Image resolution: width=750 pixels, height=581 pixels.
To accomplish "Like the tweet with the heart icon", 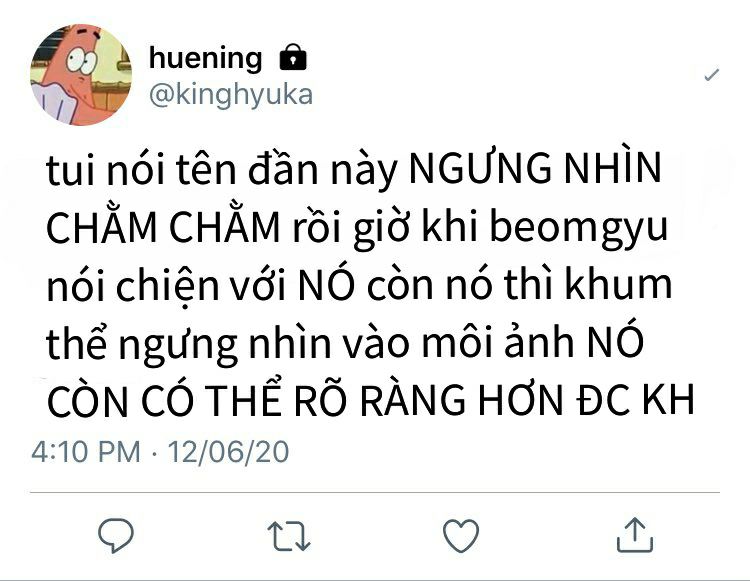I will 461,535.
